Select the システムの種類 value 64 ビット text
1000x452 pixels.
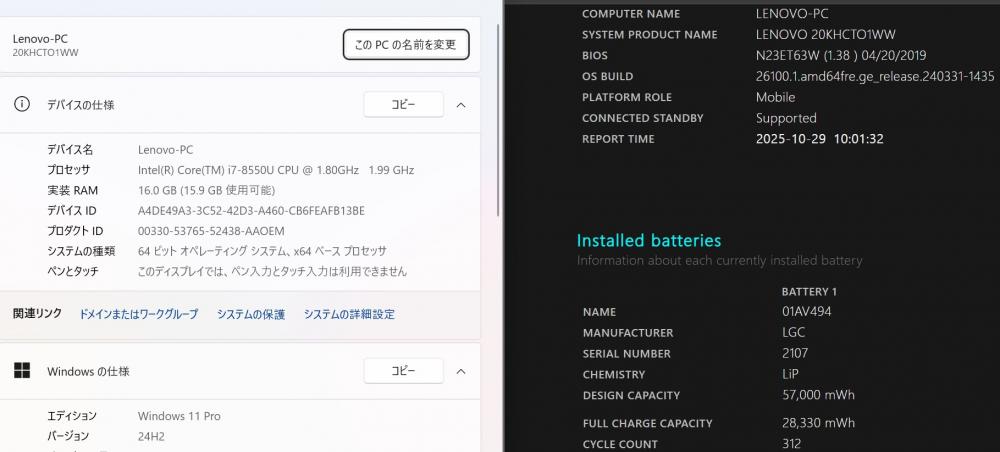click(x=262, y=251)
